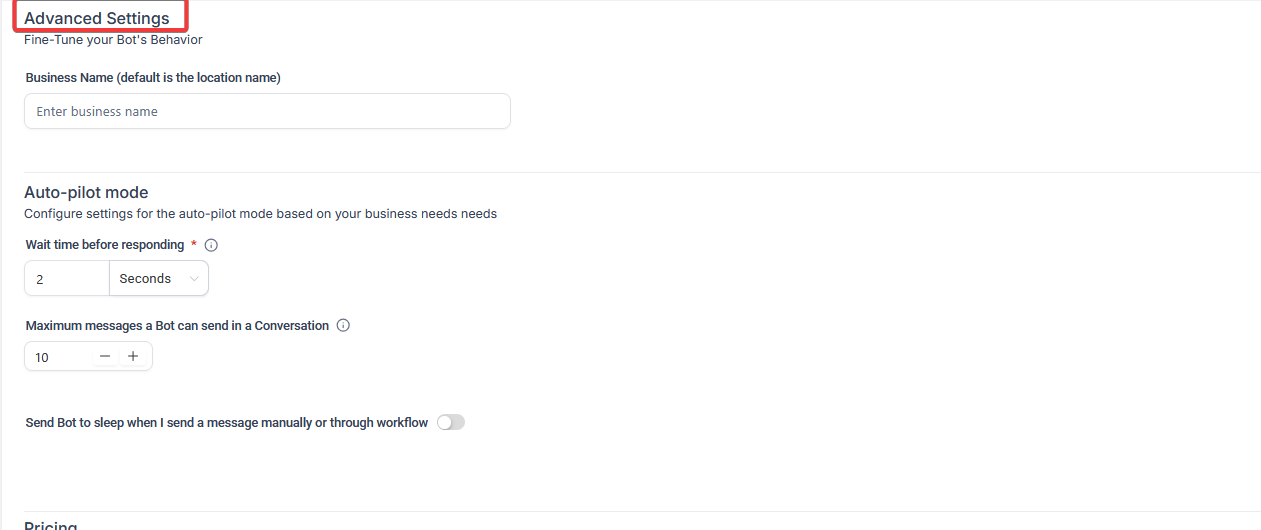
Task: Click the Wait time before responding label
Action: (x=105, y=245)
